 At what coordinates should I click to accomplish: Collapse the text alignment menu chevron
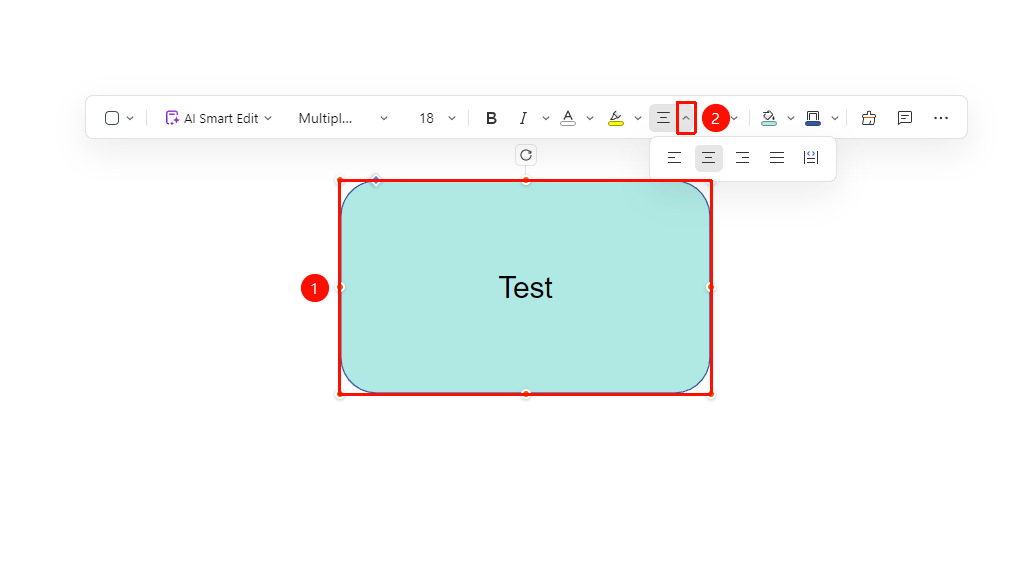(x=686, y=118)
